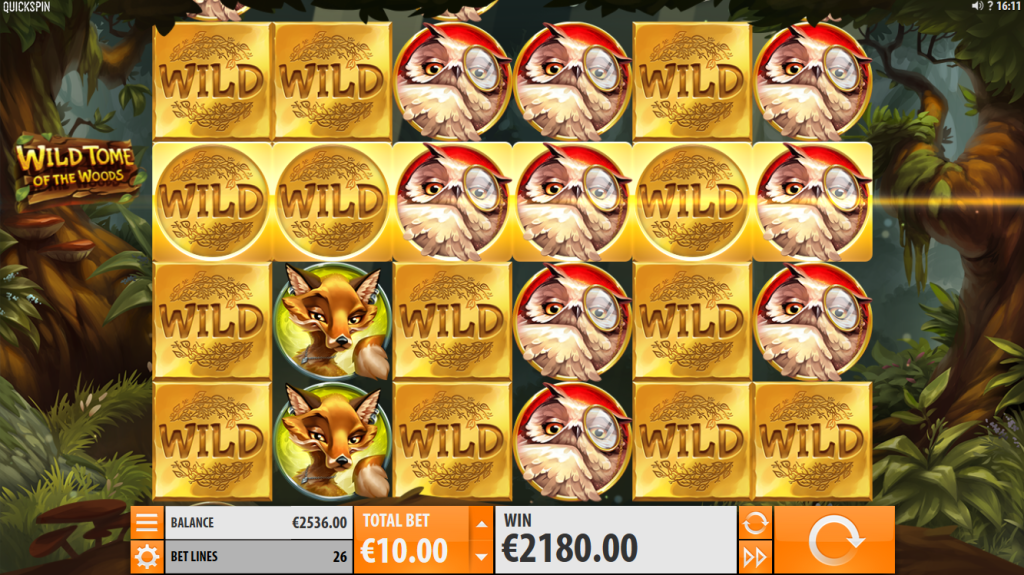Click the Wild Tome of the Woods logo
Screen dimensions: 1024x575
tap(76, 169)
